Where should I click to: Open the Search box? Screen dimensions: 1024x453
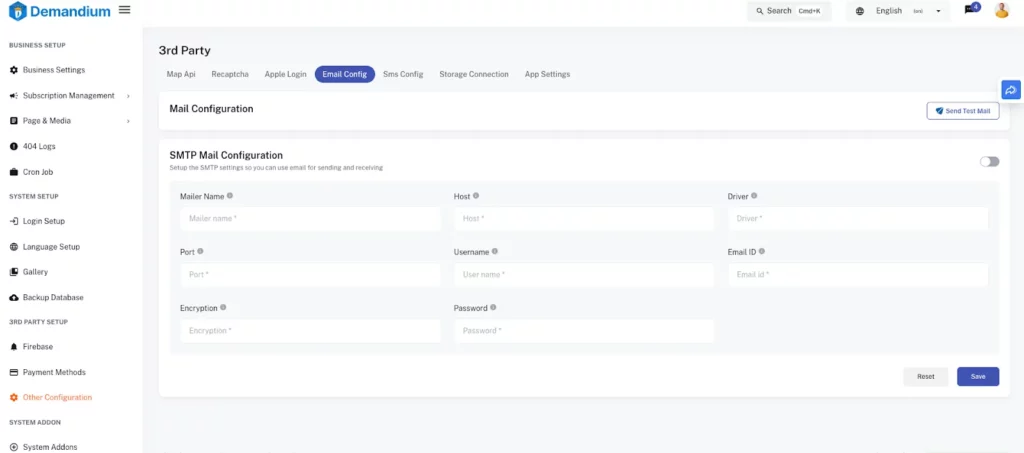[789, 11]
